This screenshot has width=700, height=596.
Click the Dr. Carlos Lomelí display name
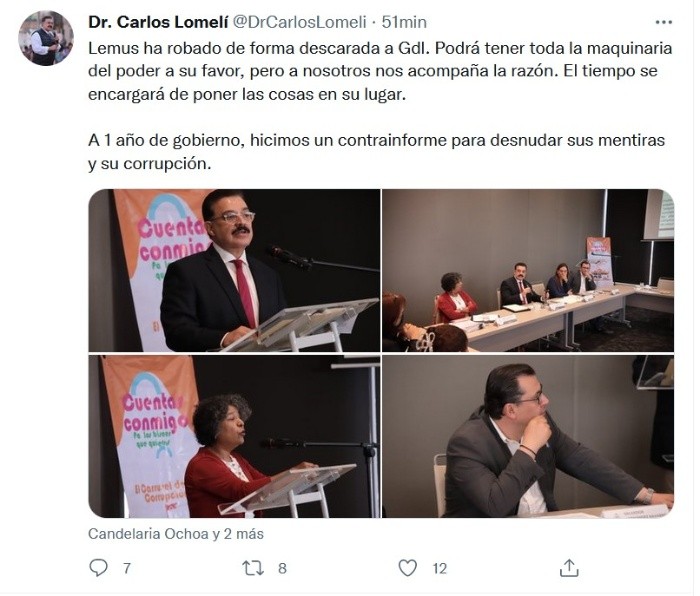pyautogui.click(x=158, y=22)
